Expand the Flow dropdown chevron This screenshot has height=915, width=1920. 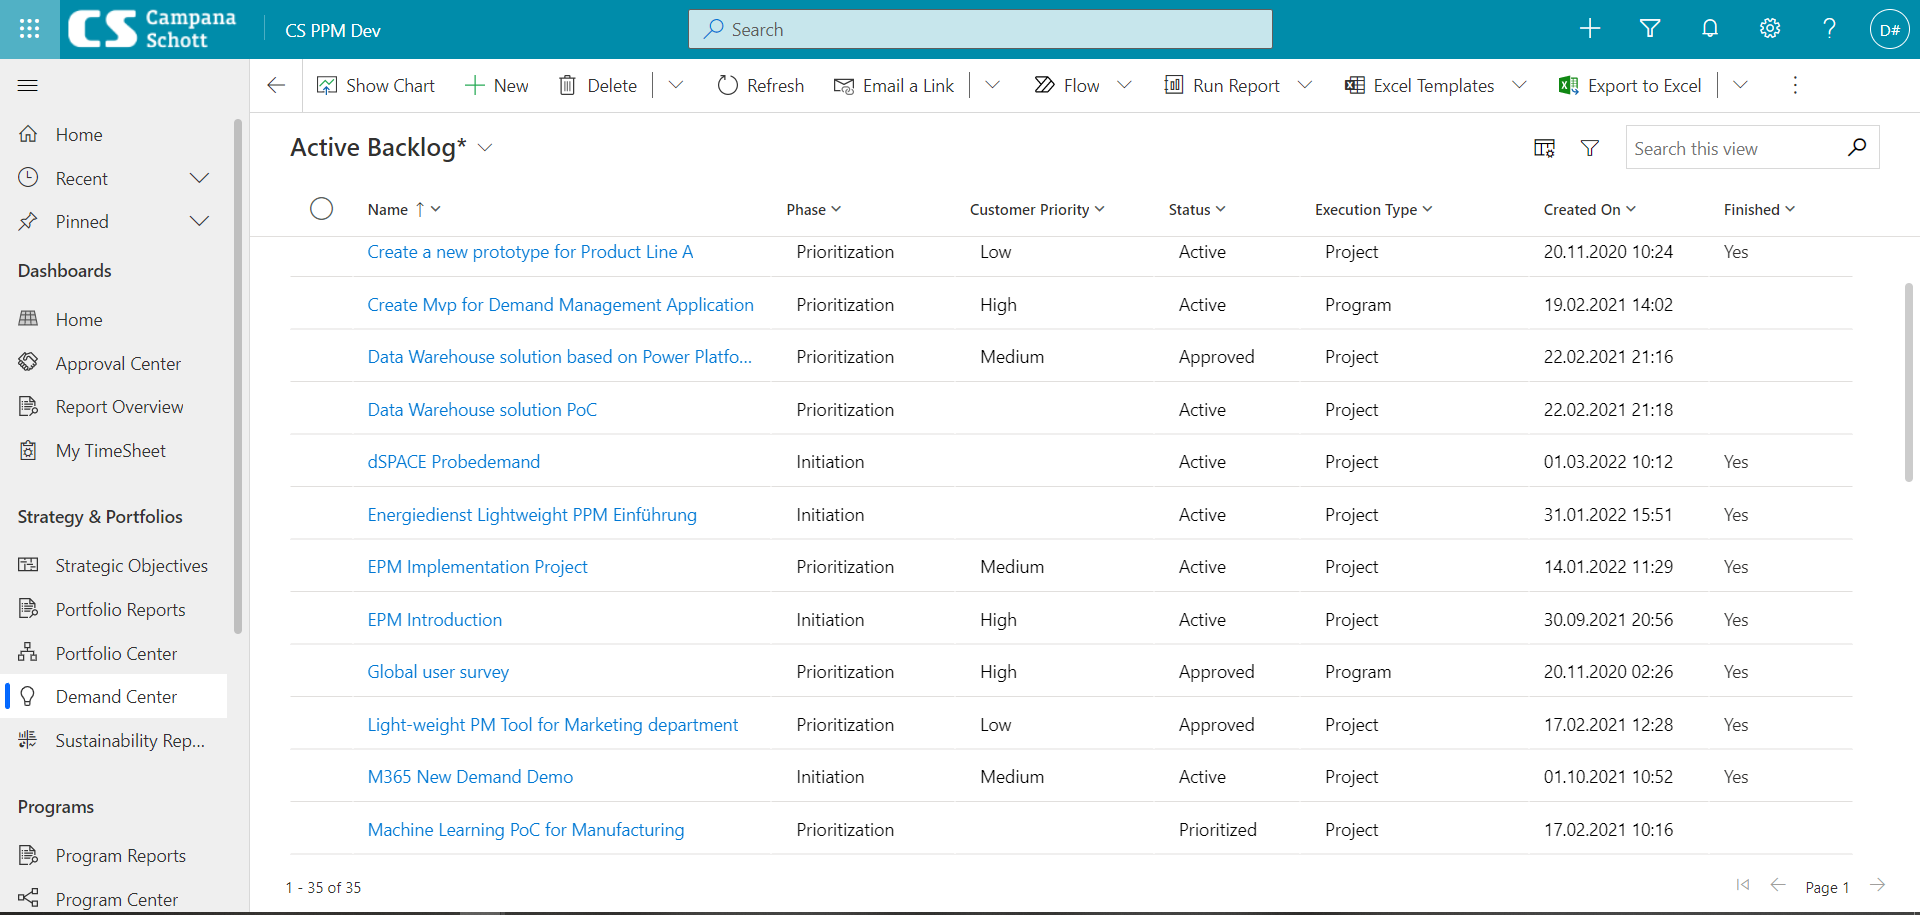pyautogui.click(x=1124, y=86)
